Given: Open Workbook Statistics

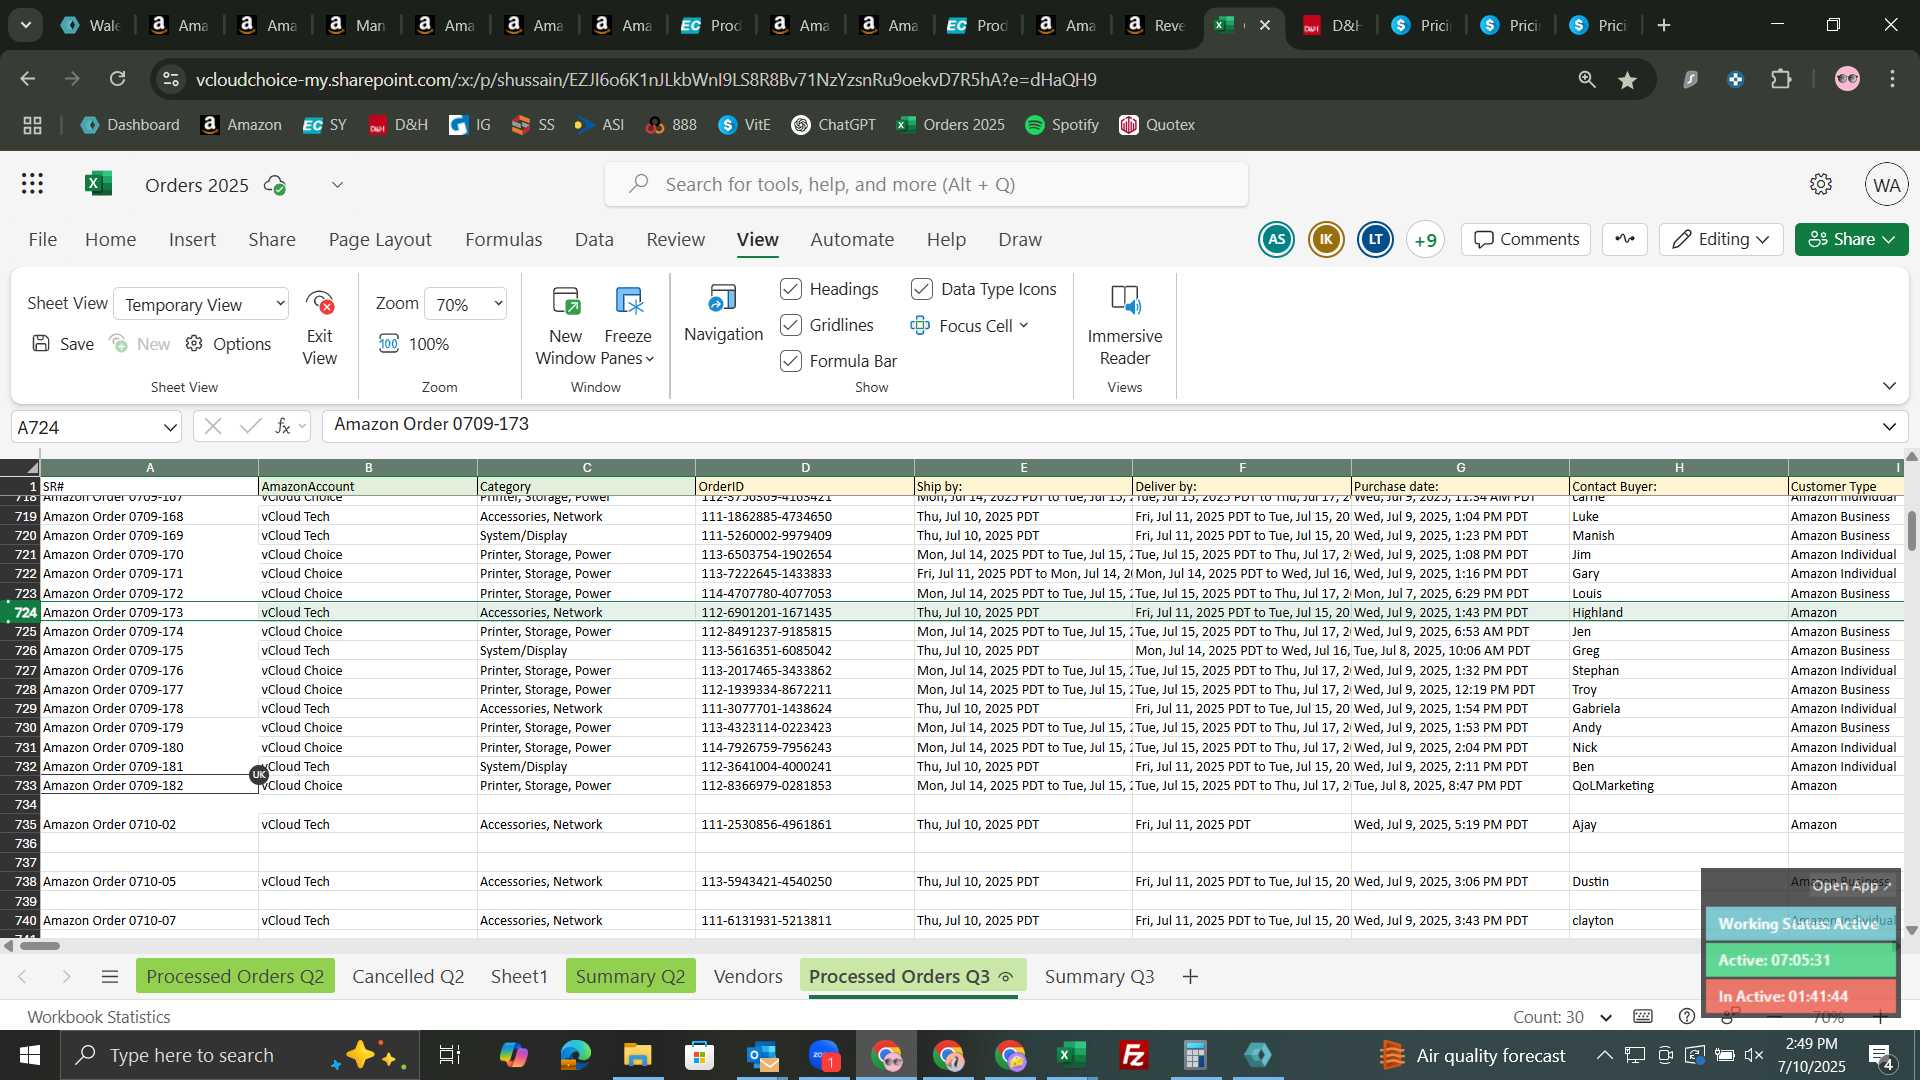Looking at the screenshot, I should point(99,1016).
